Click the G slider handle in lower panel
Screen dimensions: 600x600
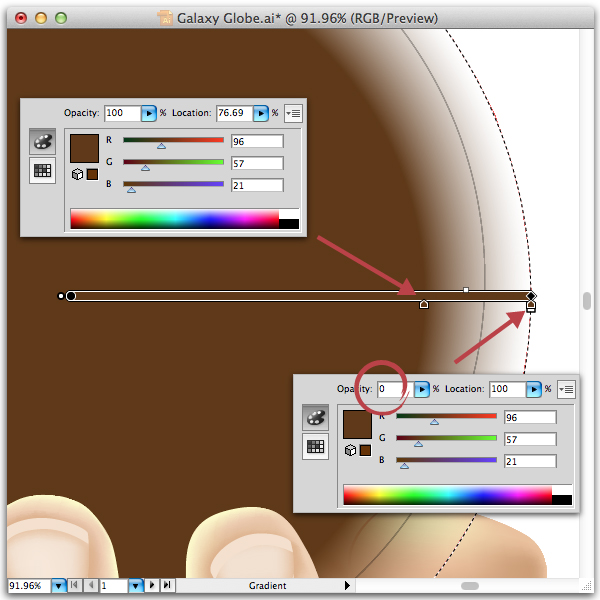click(418, 443)
